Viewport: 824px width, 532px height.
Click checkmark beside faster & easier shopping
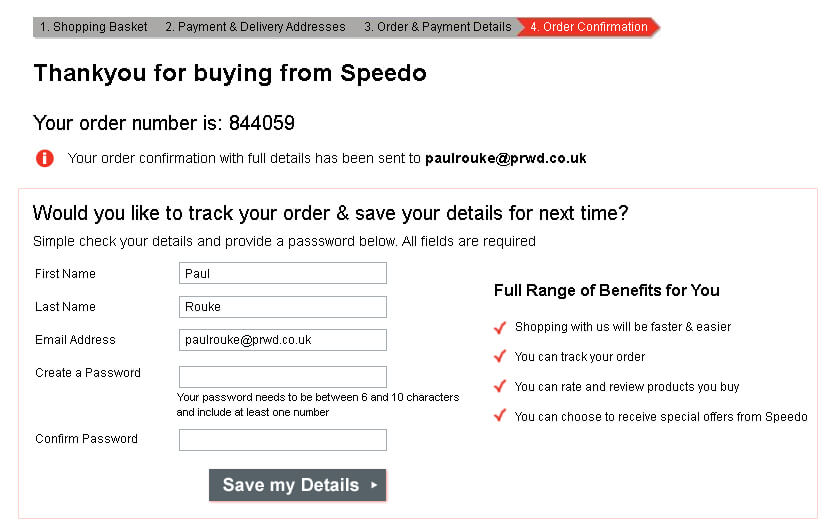pos(500,328)
